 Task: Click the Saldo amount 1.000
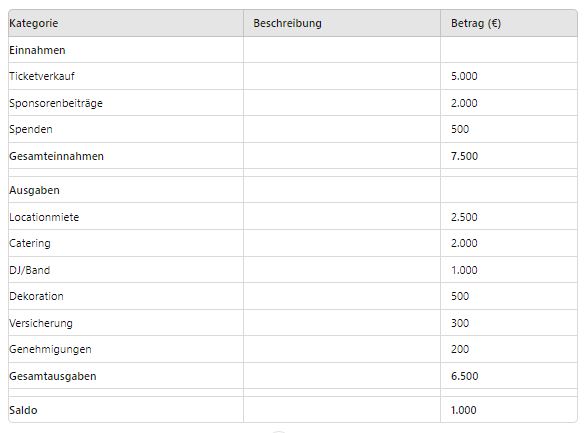pyautogui.click(x=463, y=410)
